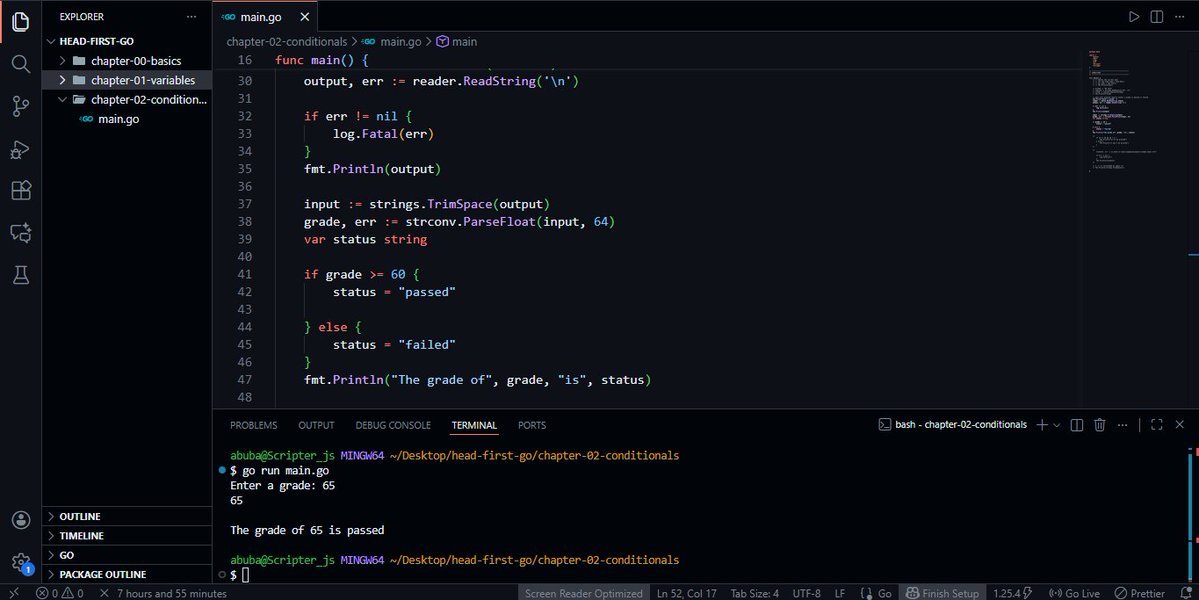
Task: Collapse the HEAD-FIRST-GO root folder
Action: pos(127,41)
